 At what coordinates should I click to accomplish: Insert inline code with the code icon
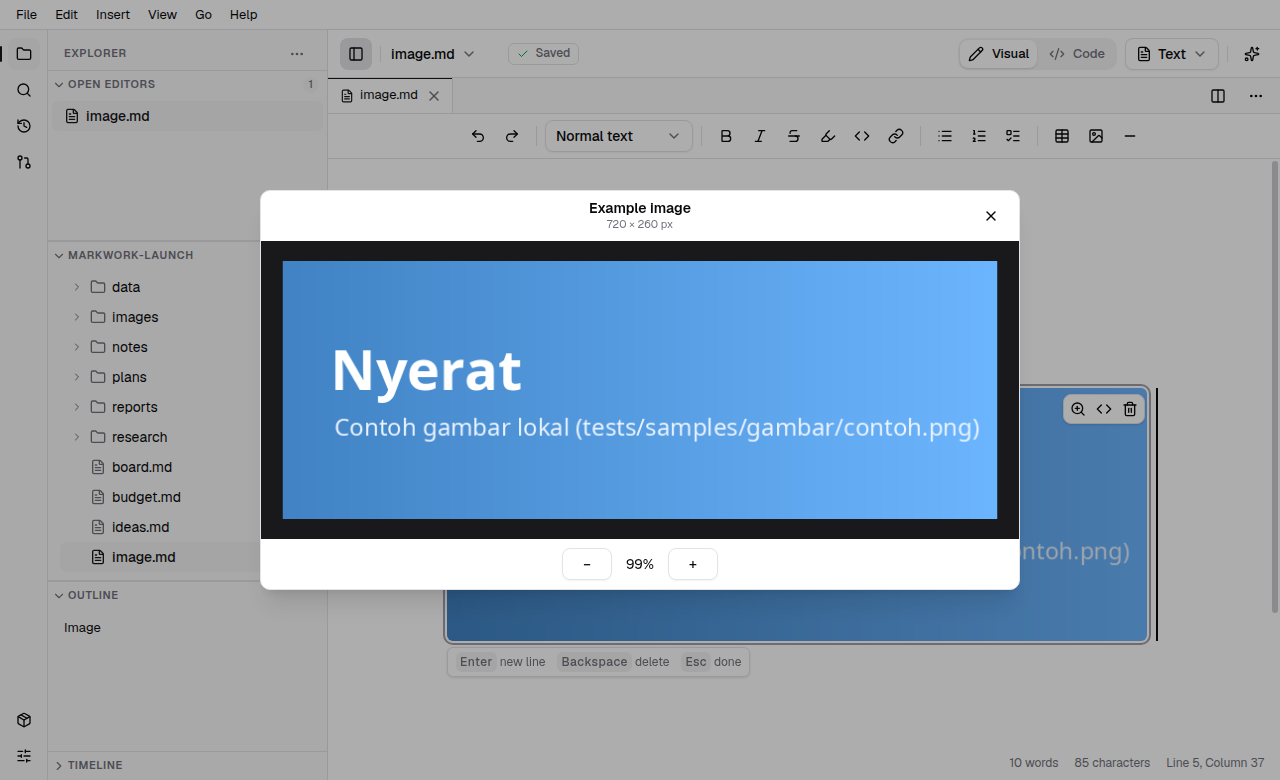[862, 136]
